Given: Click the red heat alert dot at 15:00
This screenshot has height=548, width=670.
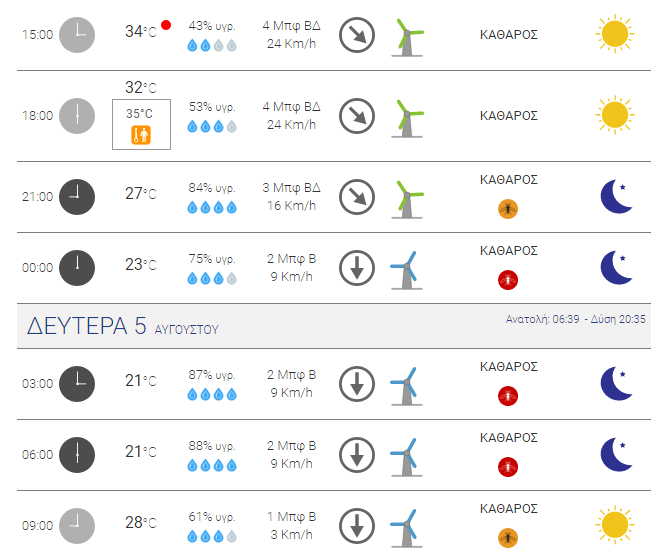Looking at the screenshot, I should 166,25.
